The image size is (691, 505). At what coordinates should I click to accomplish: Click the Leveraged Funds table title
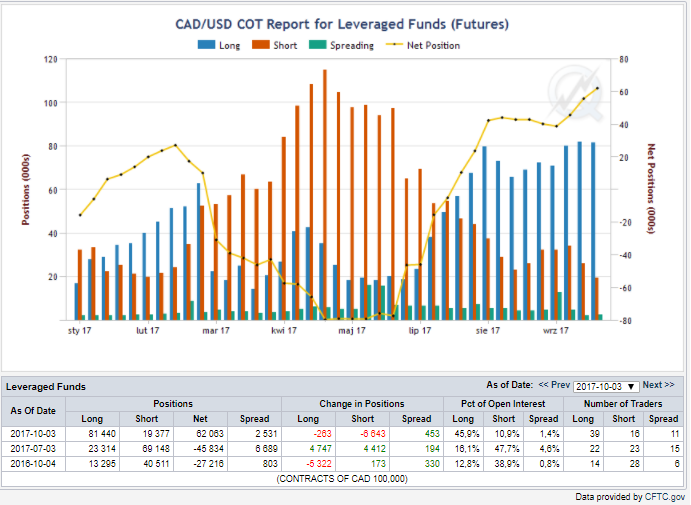tap(46, 387)
